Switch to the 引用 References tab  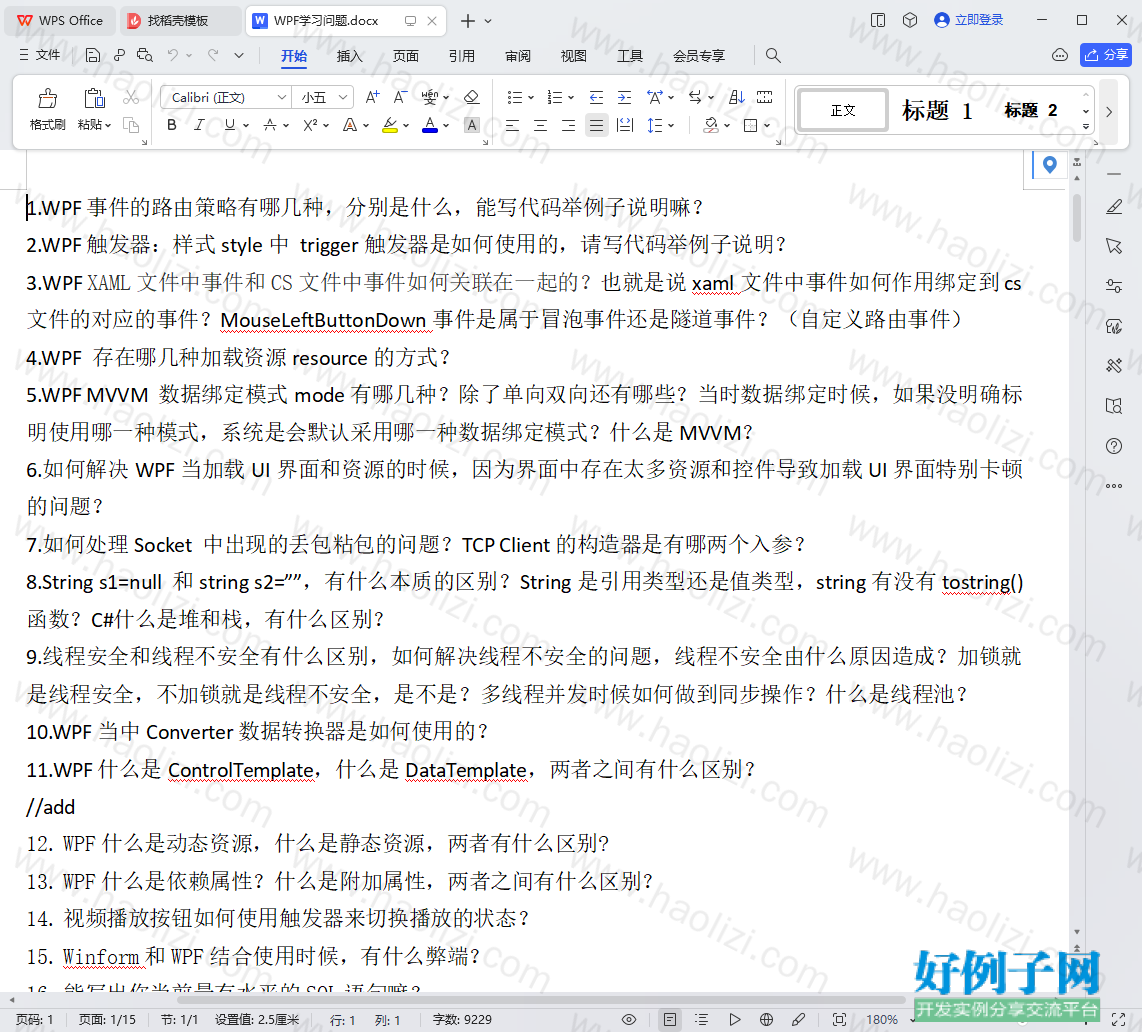click(462, 56)
